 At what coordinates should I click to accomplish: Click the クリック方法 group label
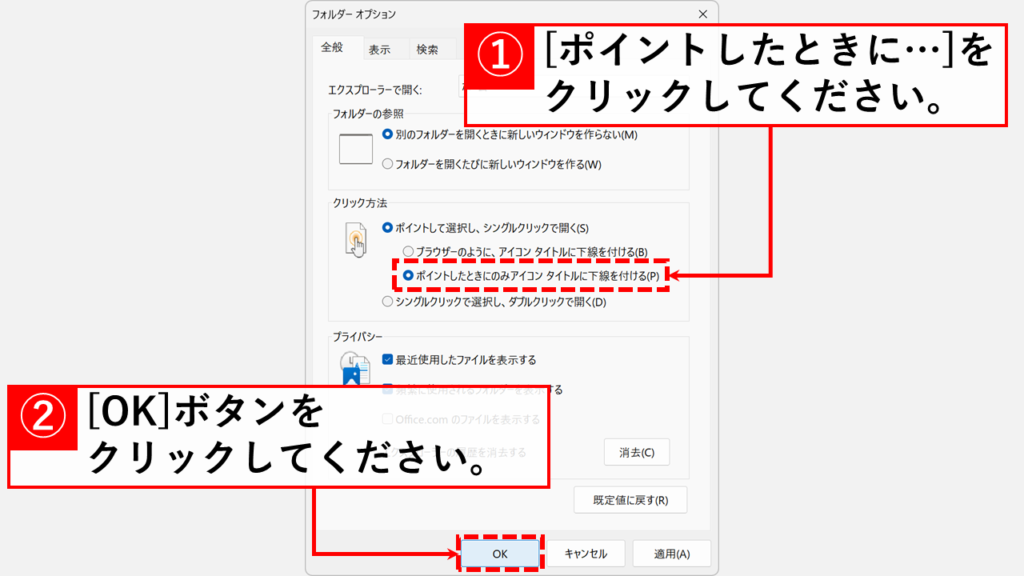(360, 203)
